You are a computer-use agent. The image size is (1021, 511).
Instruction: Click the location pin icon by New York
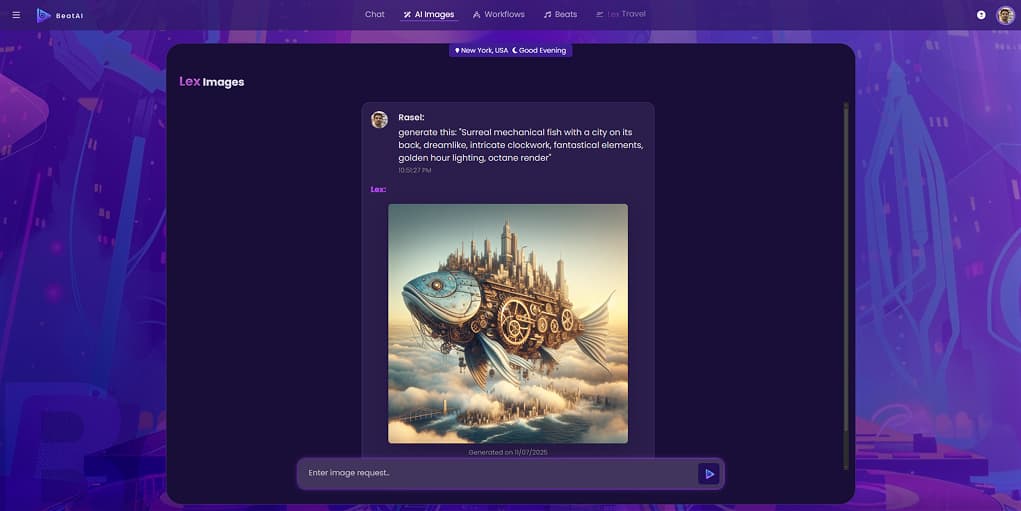[457, 50]
